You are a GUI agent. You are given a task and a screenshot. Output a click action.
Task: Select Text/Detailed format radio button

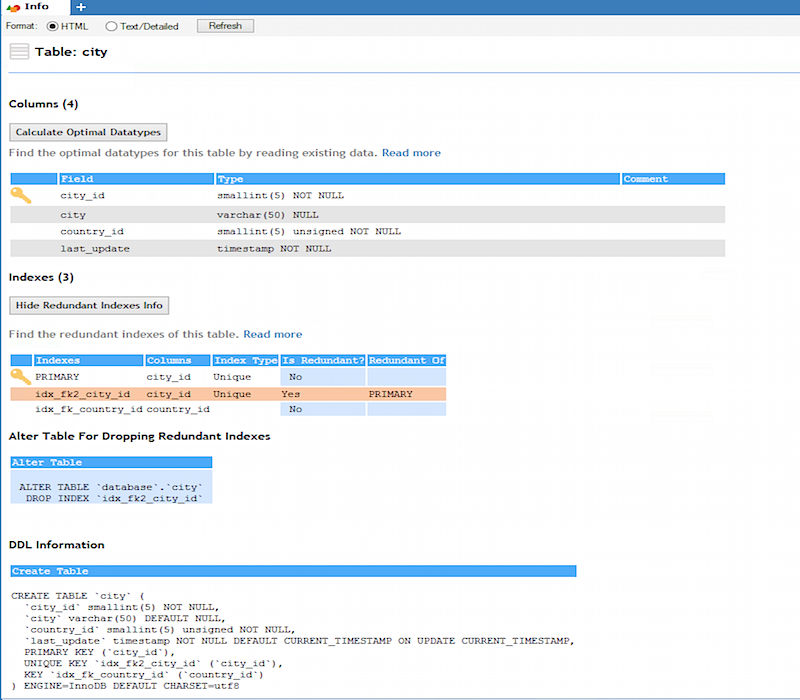[x=111, y=26]
